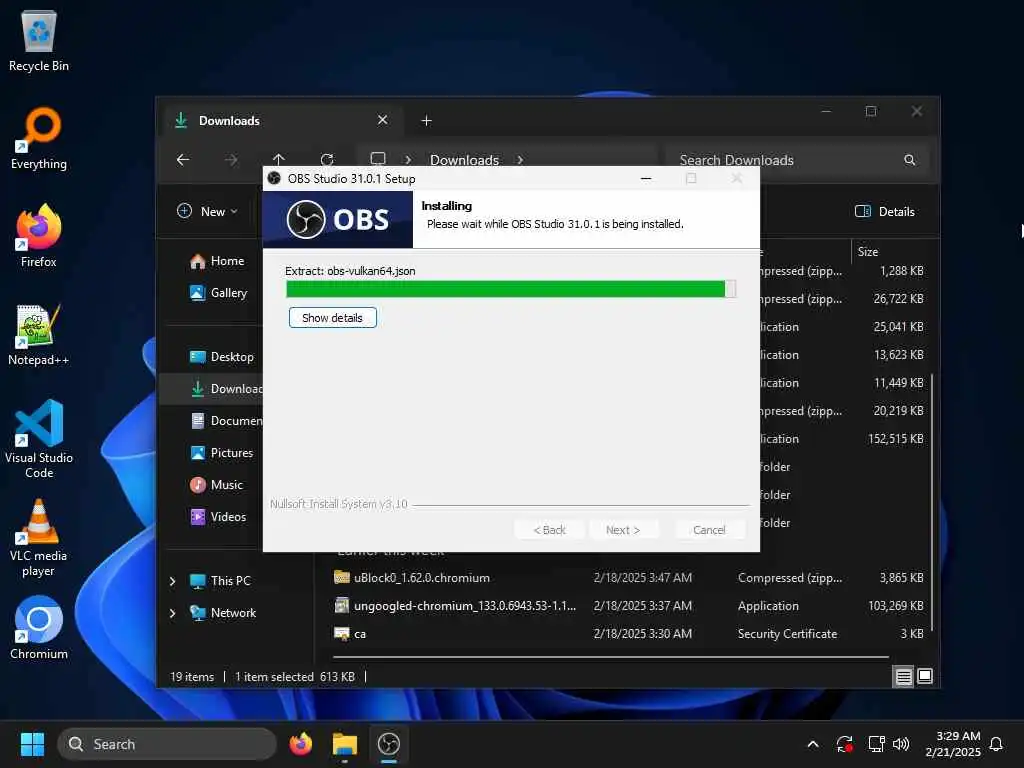Show hidden system tray icons
The width and height of the screenshot is (1024, 768).
click(813, 744)
